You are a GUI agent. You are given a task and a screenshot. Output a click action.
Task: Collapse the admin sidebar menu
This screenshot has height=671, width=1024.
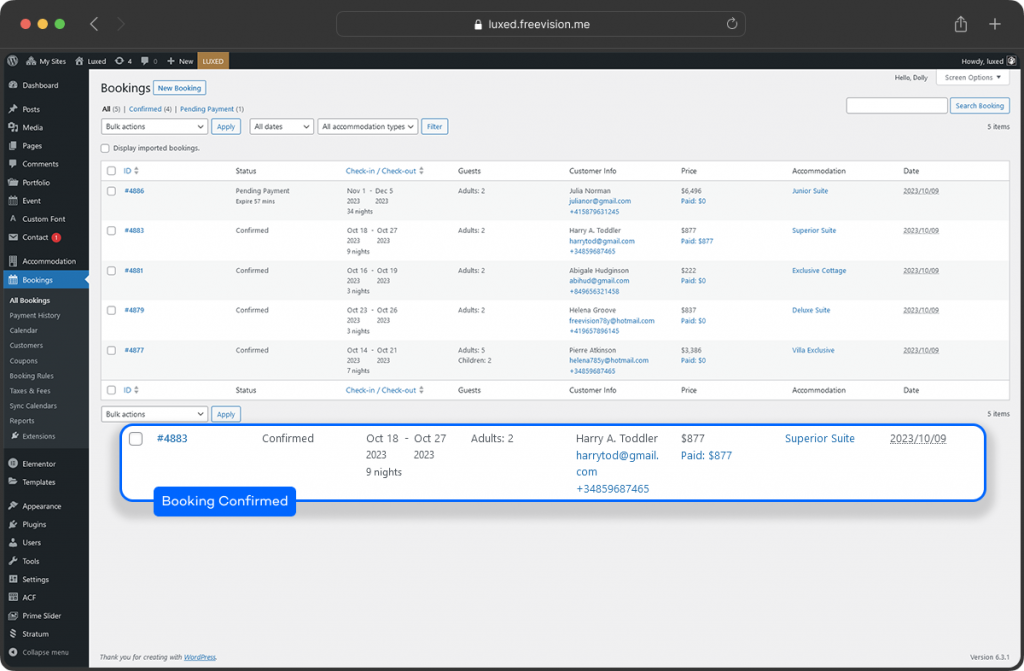[x=40, y=652]
